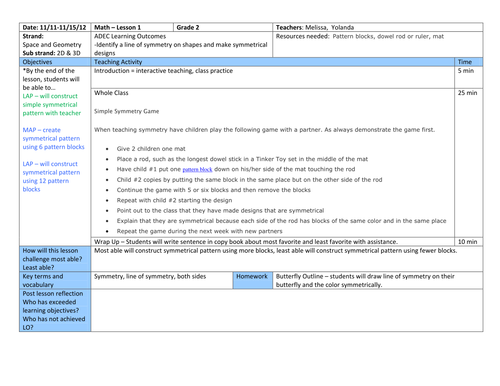Click the 'Grade 2' cell
This screenshot has width=500, height=386.
pos(223,27)
